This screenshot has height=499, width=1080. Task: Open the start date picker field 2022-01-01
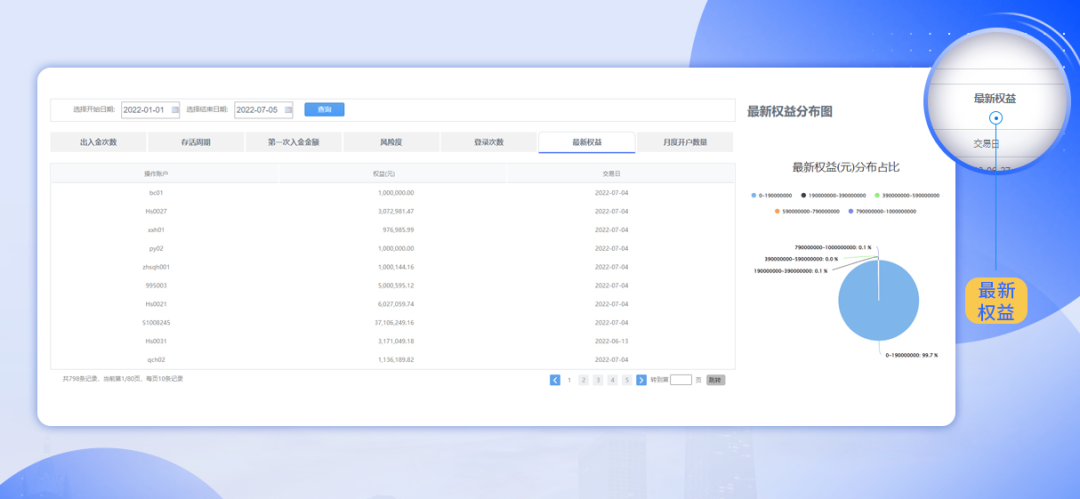tap(145, 110)
